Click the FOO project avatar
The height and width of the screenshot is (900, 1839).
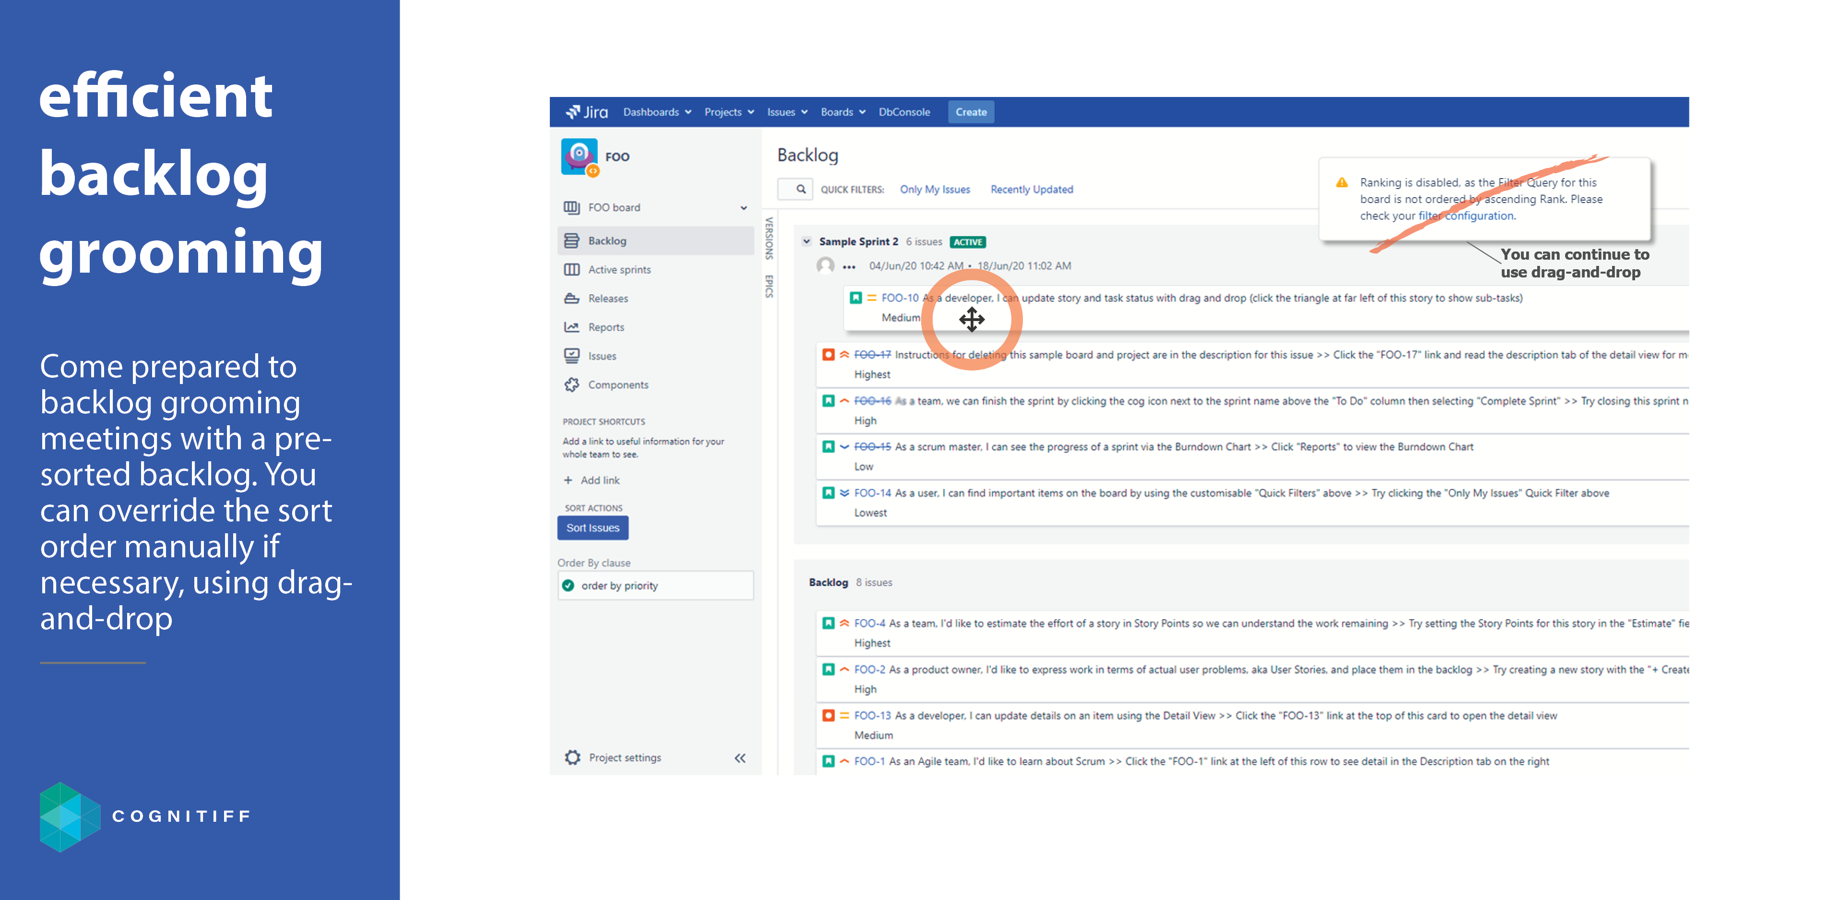(x=579, y=157)
